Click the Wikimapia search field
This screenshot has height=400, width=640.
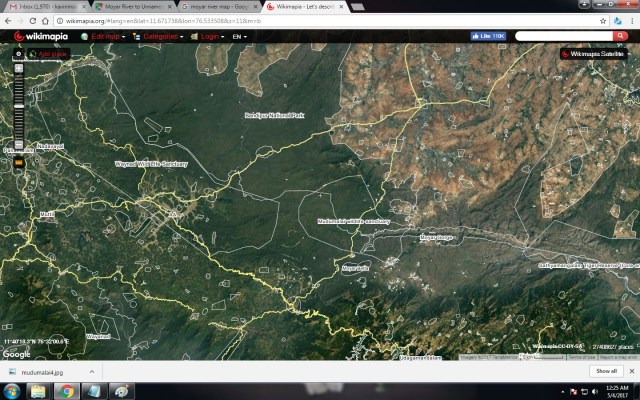pyautogui.click(x=573, y=36)
